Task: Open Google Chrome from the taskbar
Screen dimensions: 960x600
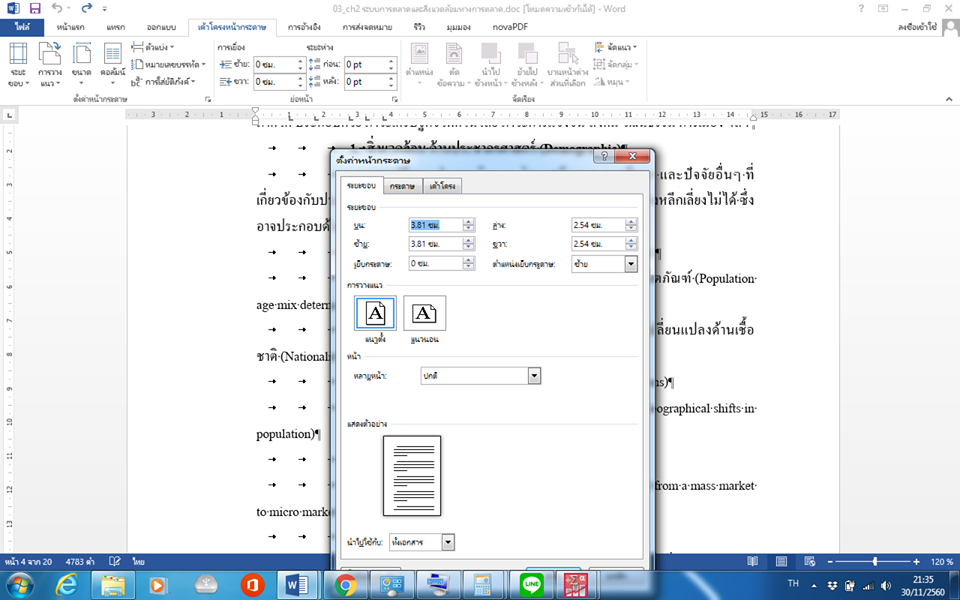Action: click(345, 585)
